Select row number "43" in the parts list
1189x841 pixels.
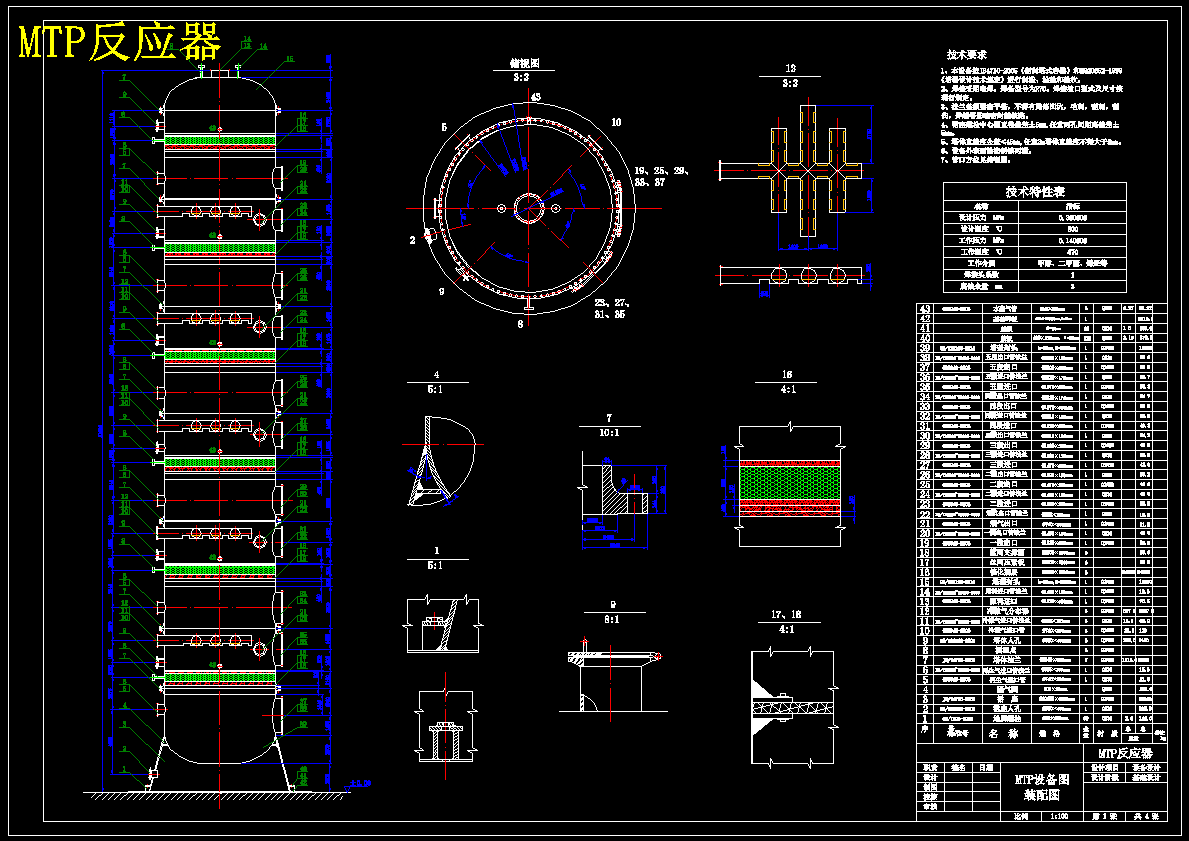(x=924, y=309)
